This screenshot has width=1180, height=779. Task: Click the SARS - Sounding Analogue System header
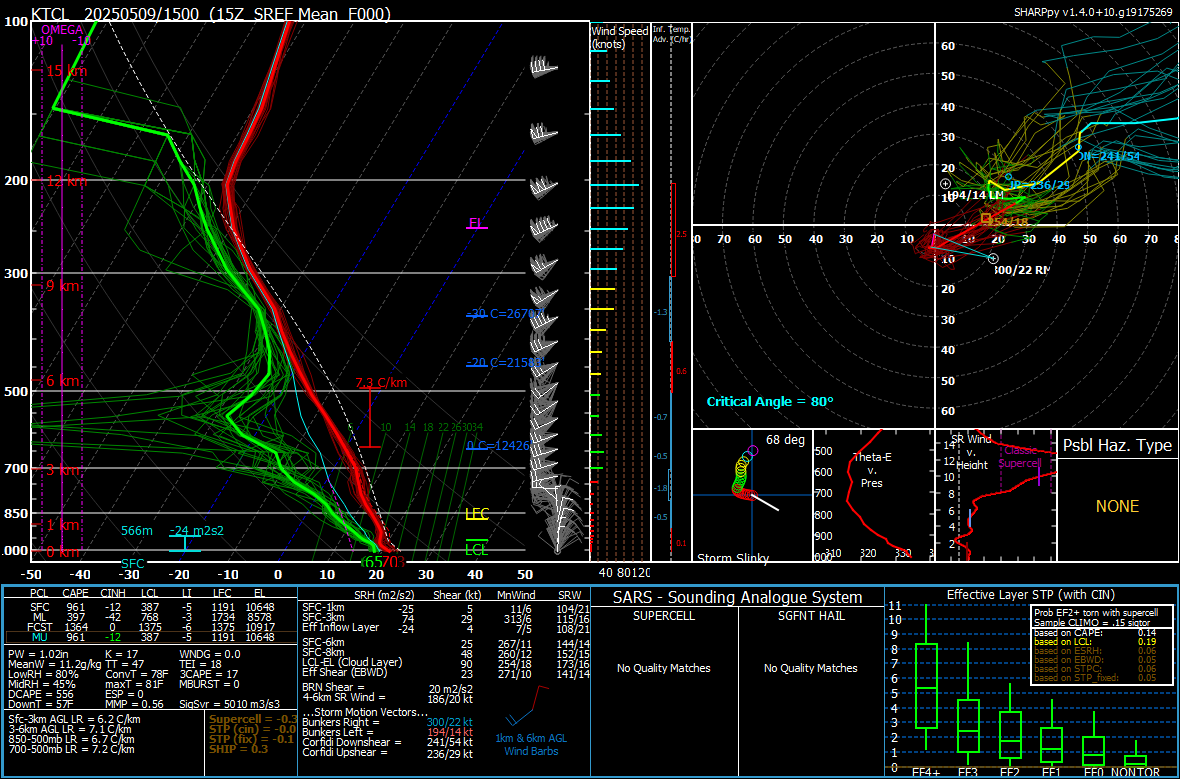[x=738, y=598]
